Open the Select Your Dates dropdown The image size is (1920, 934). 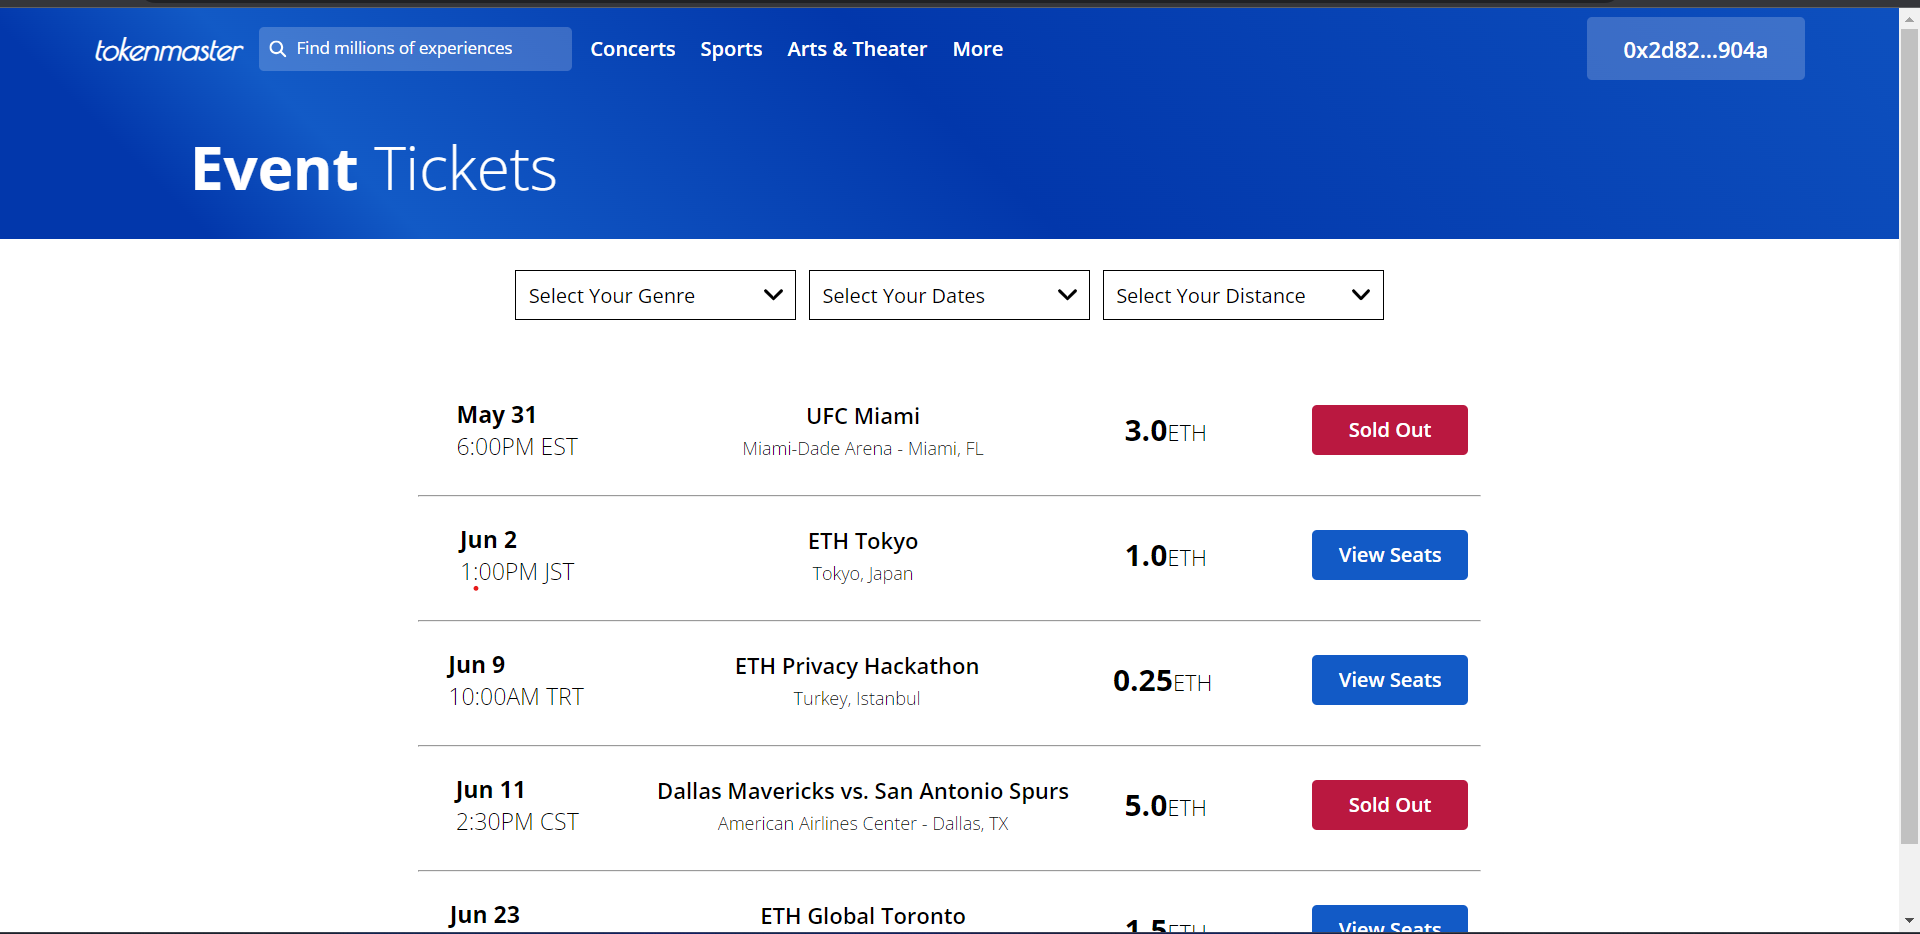point(948,295)
